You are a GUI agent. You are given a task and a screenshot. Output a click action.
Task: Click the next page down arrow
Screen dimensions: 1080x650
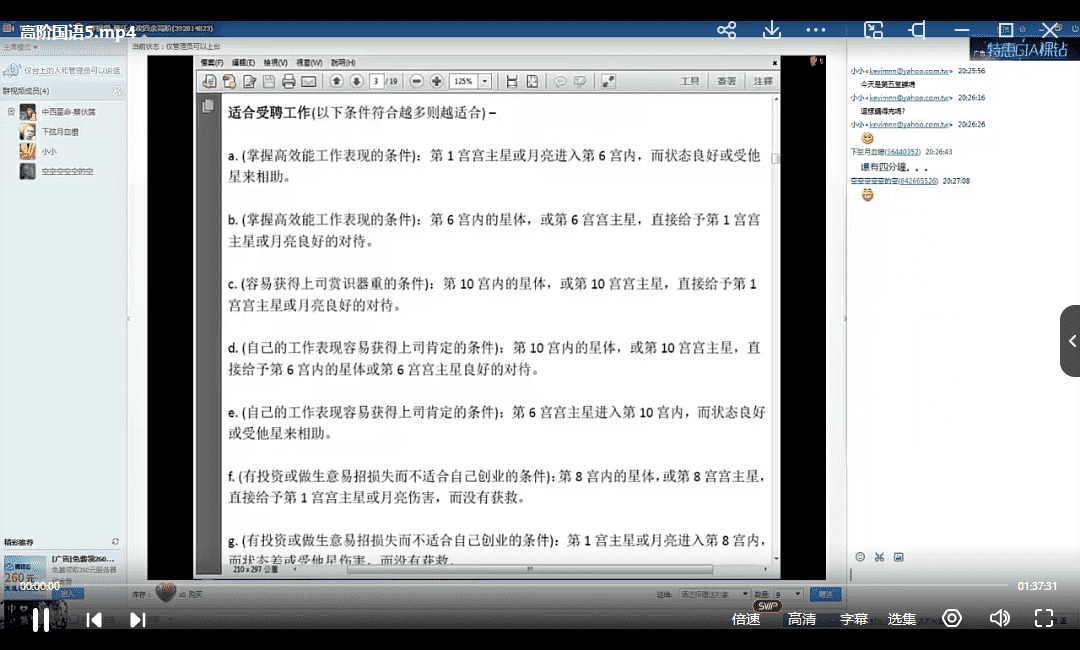[355, 81]
